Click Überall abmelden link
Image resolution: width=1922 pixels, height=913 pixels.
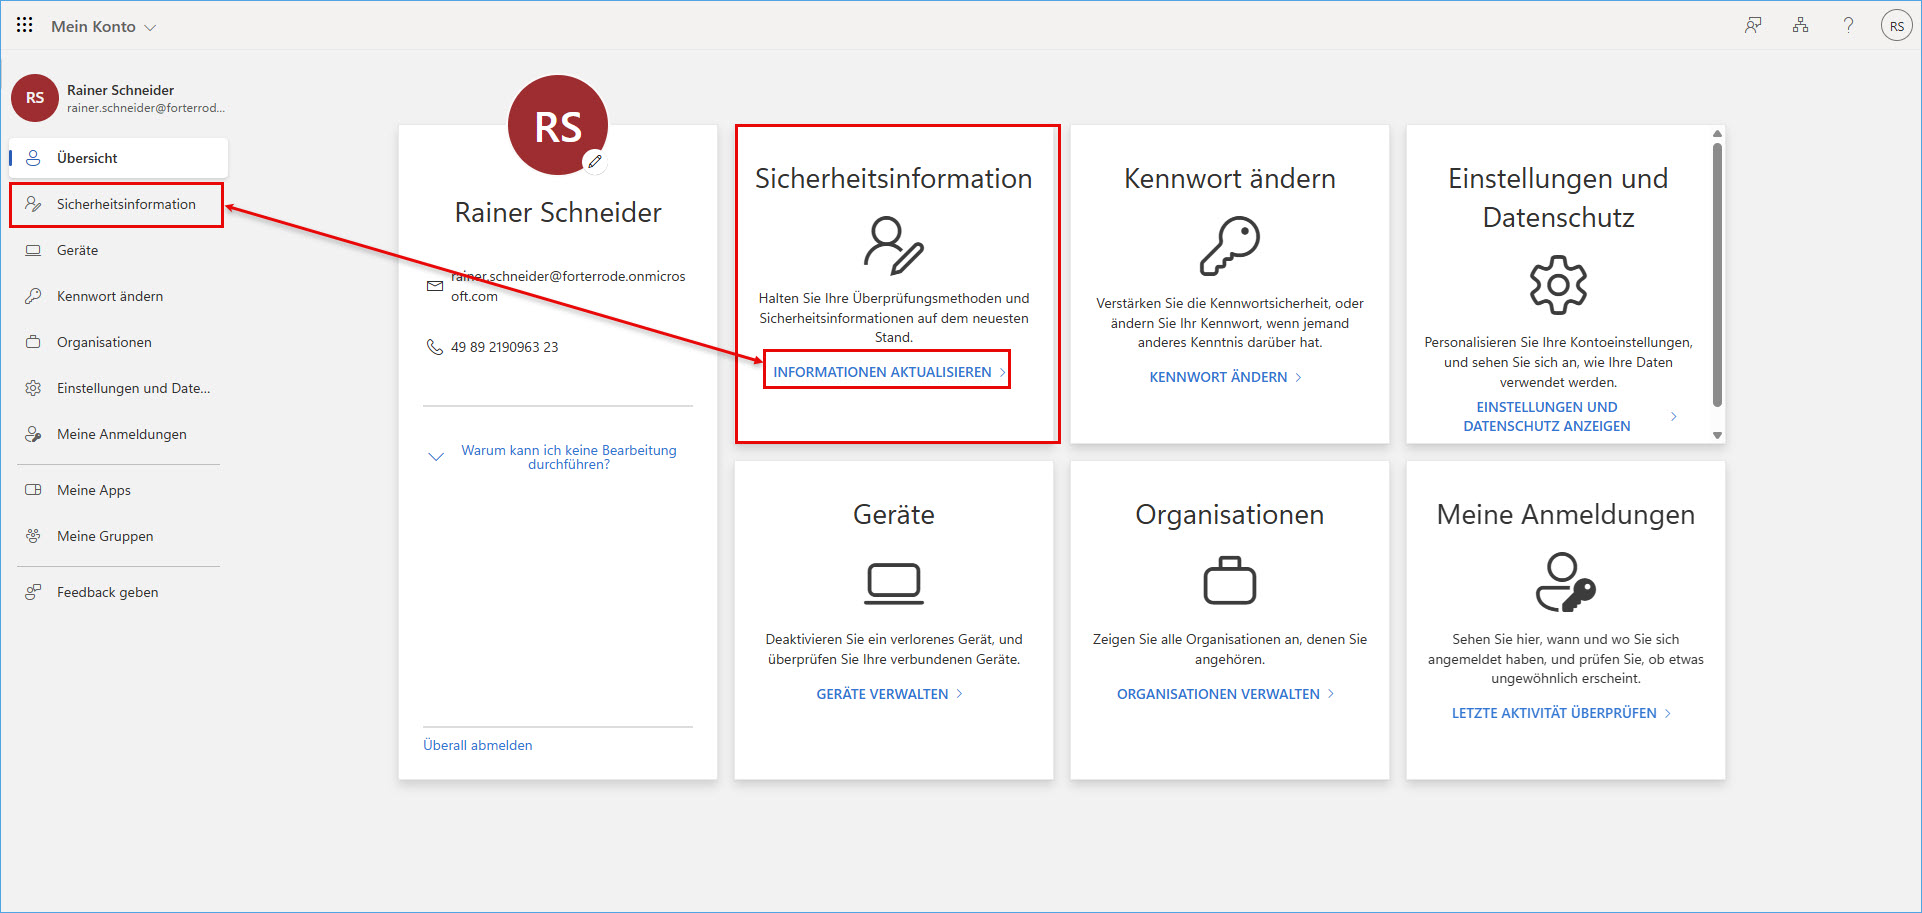pos(478,745)
